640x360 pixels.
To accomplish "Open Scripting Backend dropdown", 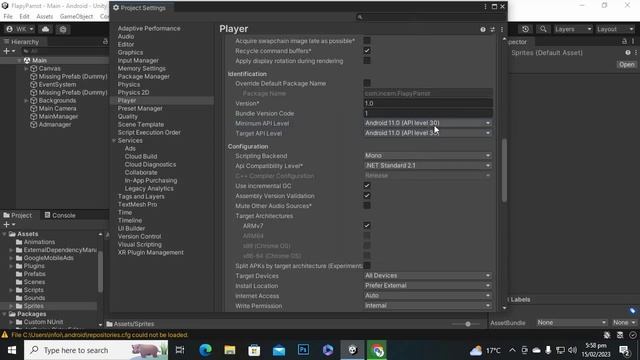I will pyautogui.click(x=428, y=156).
